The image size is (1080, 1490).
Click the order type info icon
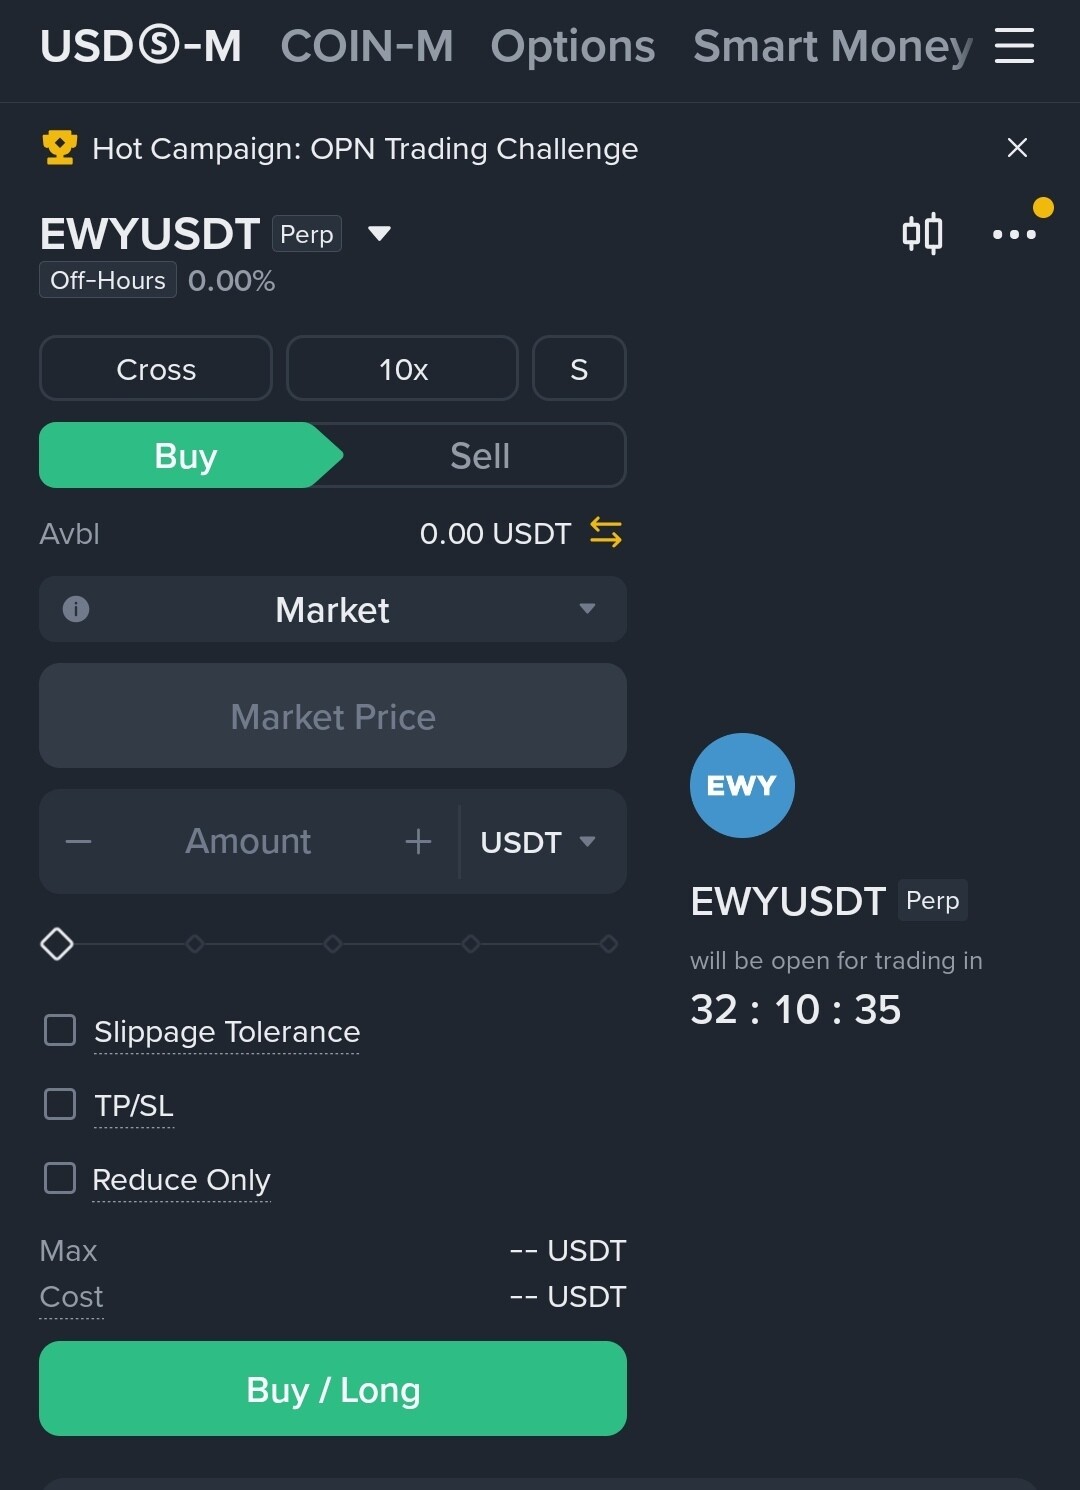(76, 609)
